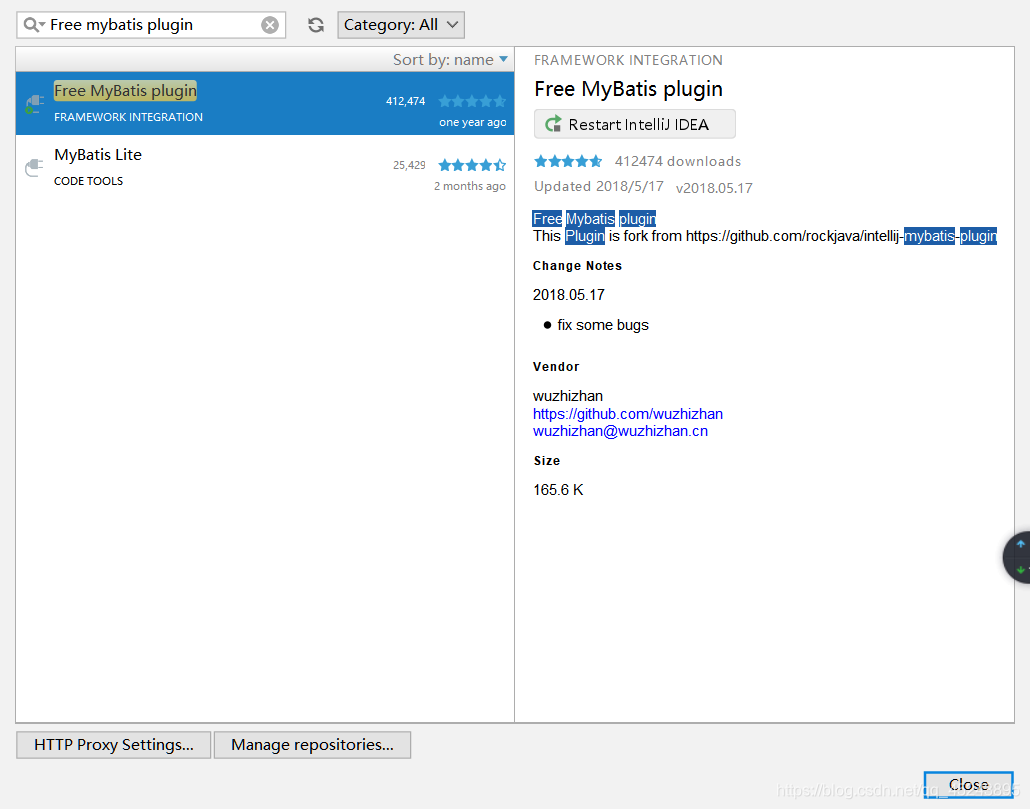Click the Size heading

tap(547, 461)
